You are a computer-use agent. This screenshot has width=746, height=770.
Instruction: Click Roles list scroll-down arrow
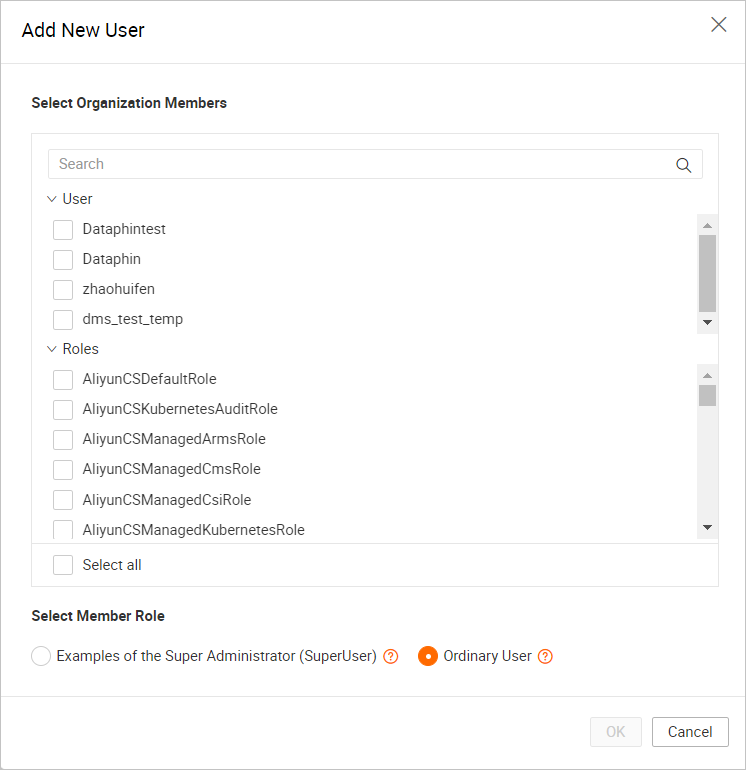click(x=707, y=527)
